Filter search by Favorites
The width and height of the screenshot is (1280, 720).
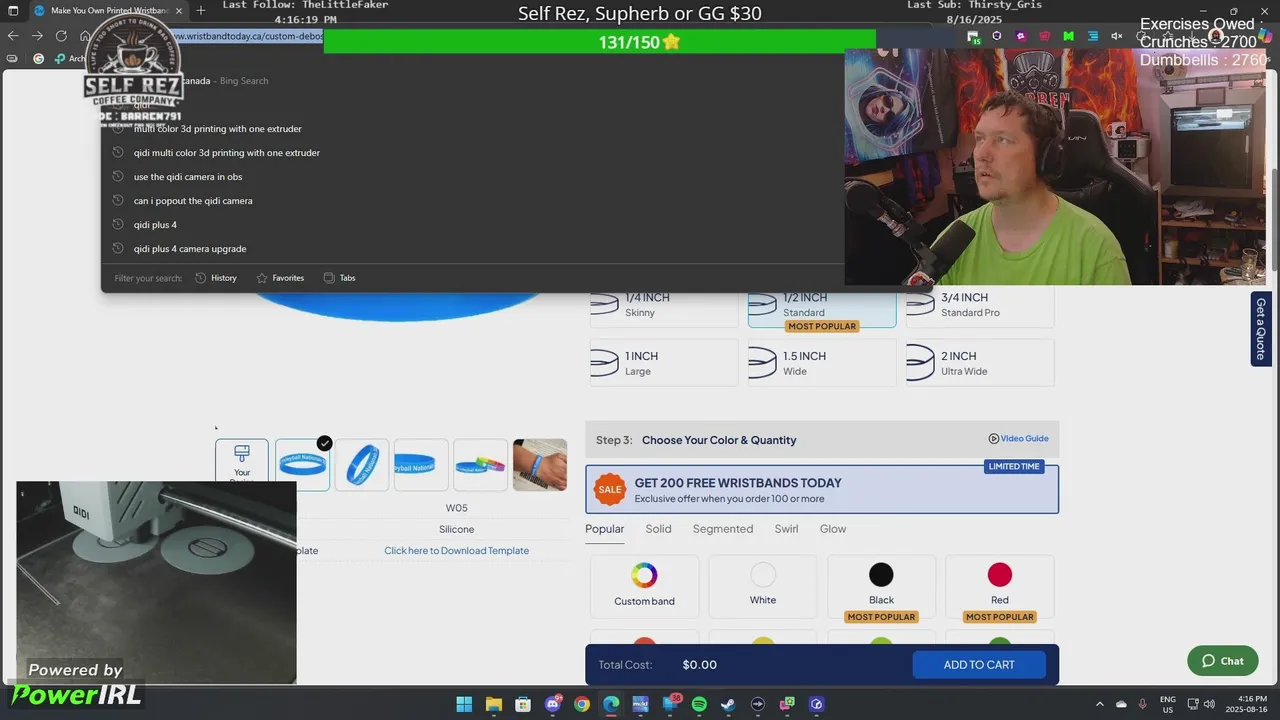point(280,278)
